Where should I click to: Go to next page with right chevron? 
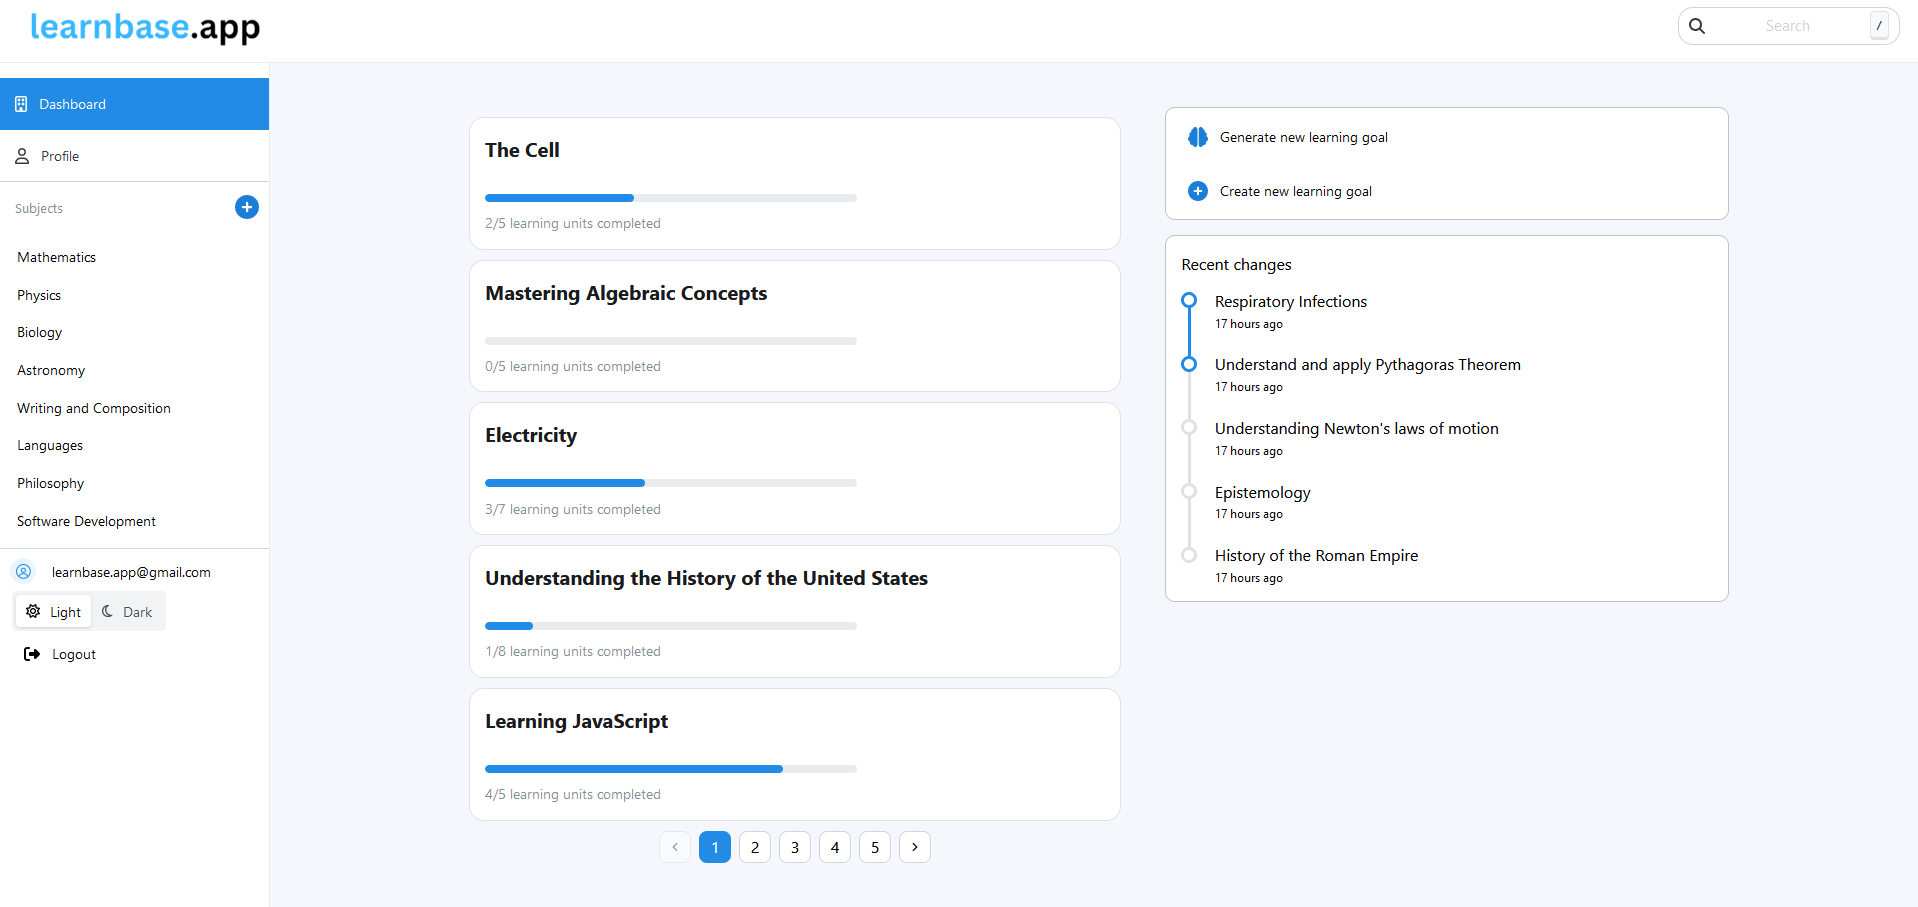pyautogui.click(x=914, y=847)
